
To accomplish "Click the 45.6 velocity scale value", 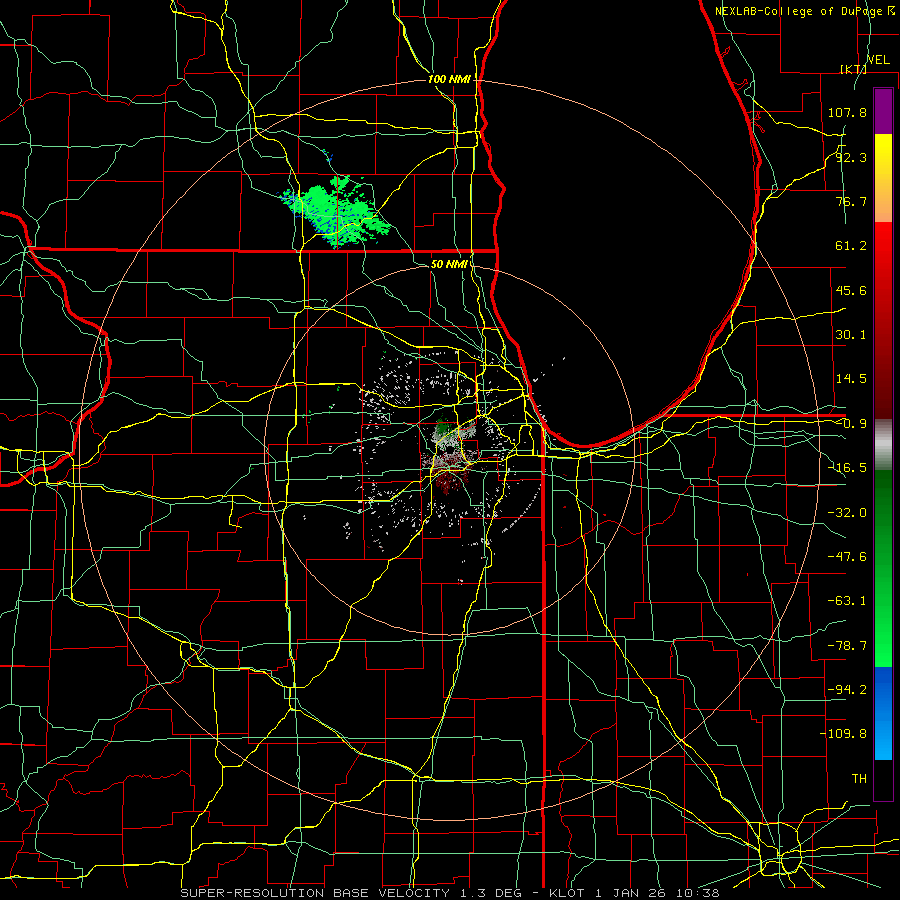I will coord(851,290).
